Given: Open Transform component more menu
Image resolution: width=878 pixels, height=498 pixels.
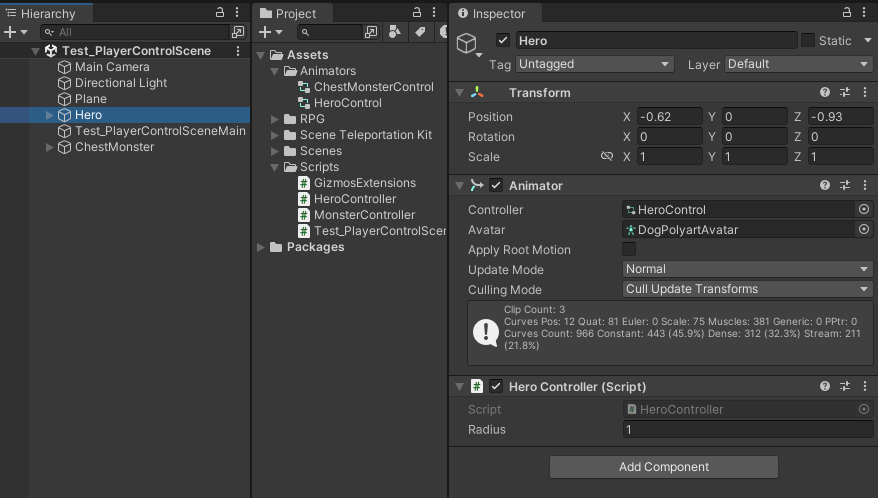Looking at the screenshot, I should [865, 92].
